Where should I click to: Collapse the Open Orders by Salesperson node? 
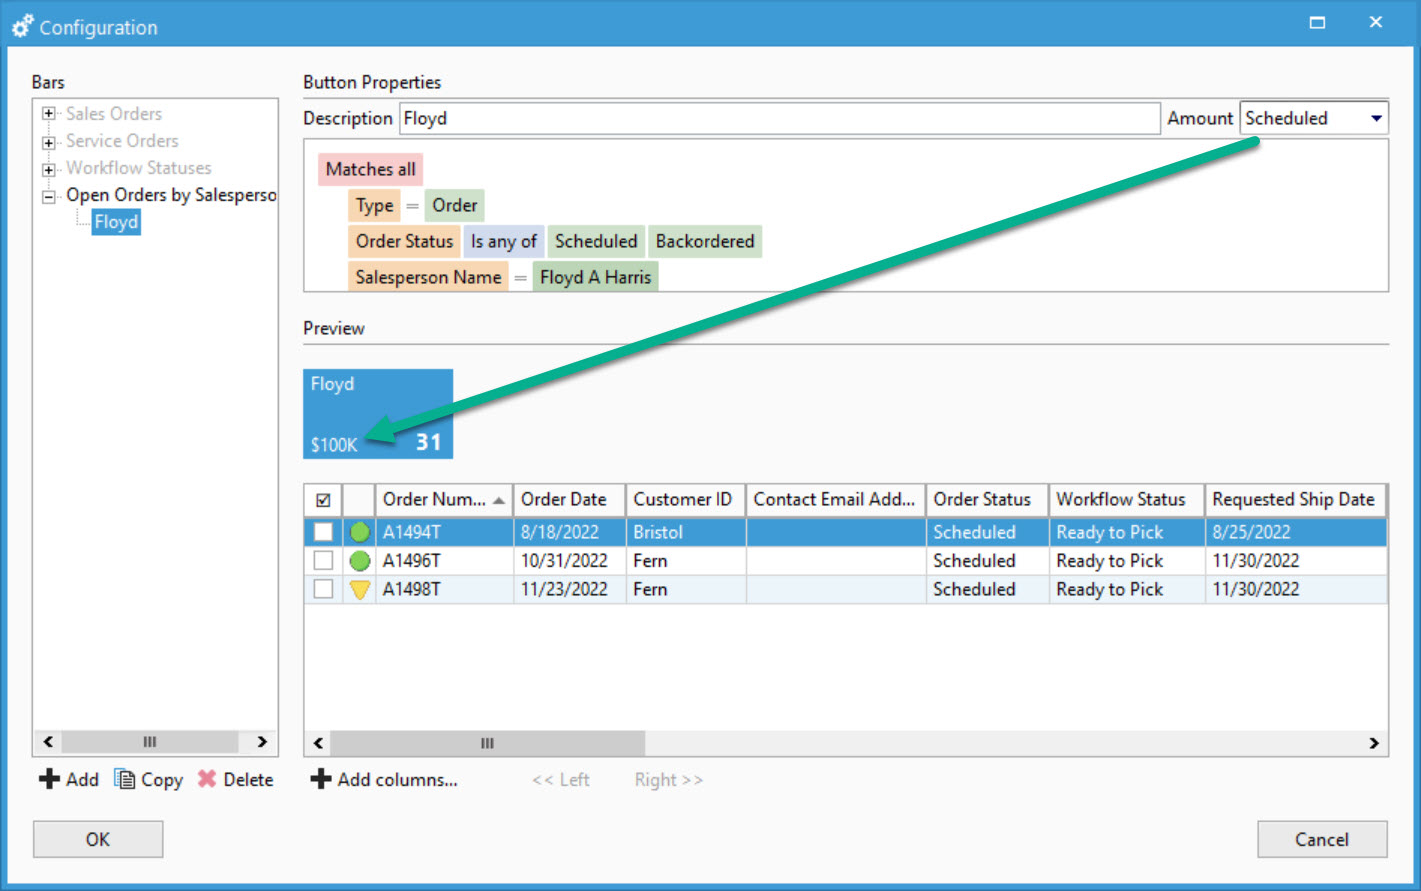[x=49, y=195]
